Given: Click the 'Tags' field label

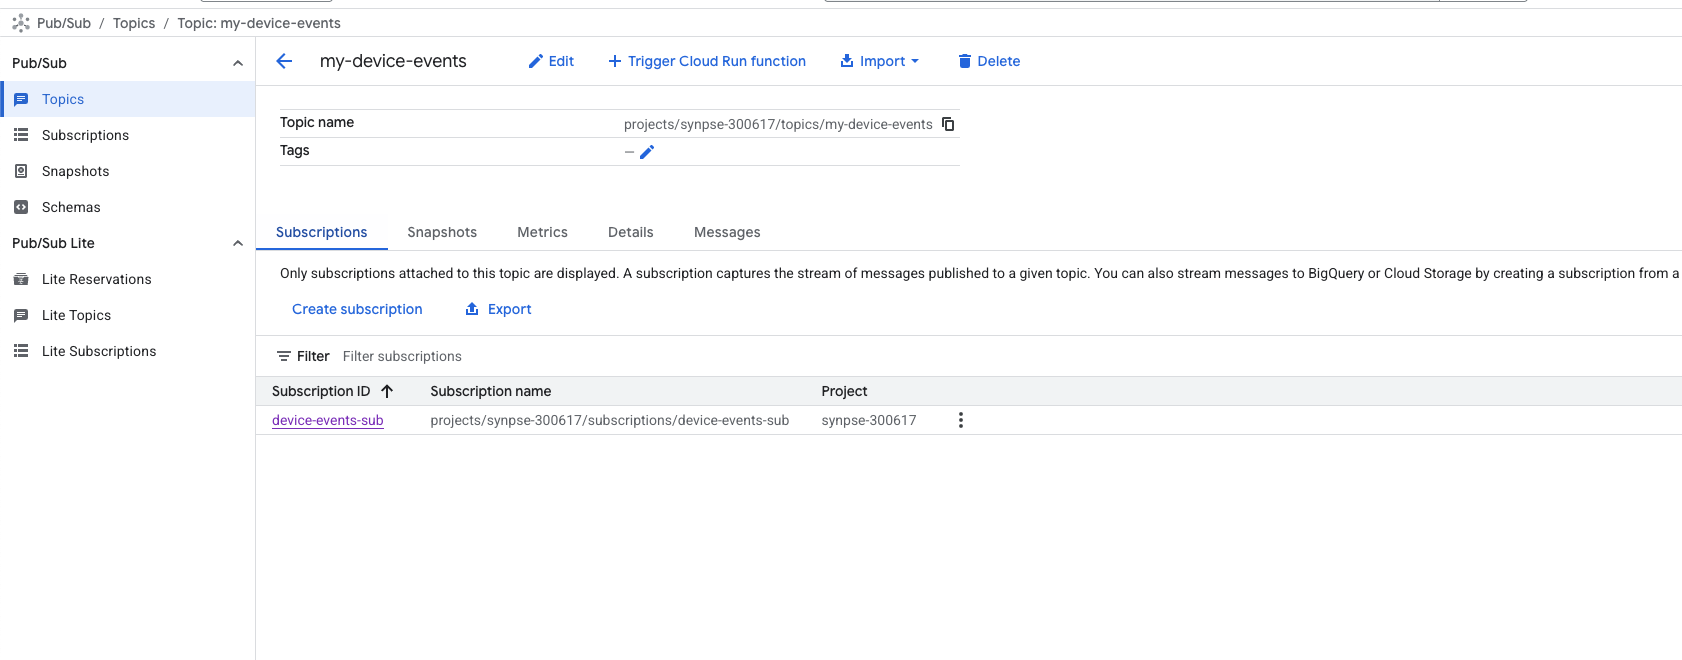Looking at the screenshot, I should click(295, 150).
